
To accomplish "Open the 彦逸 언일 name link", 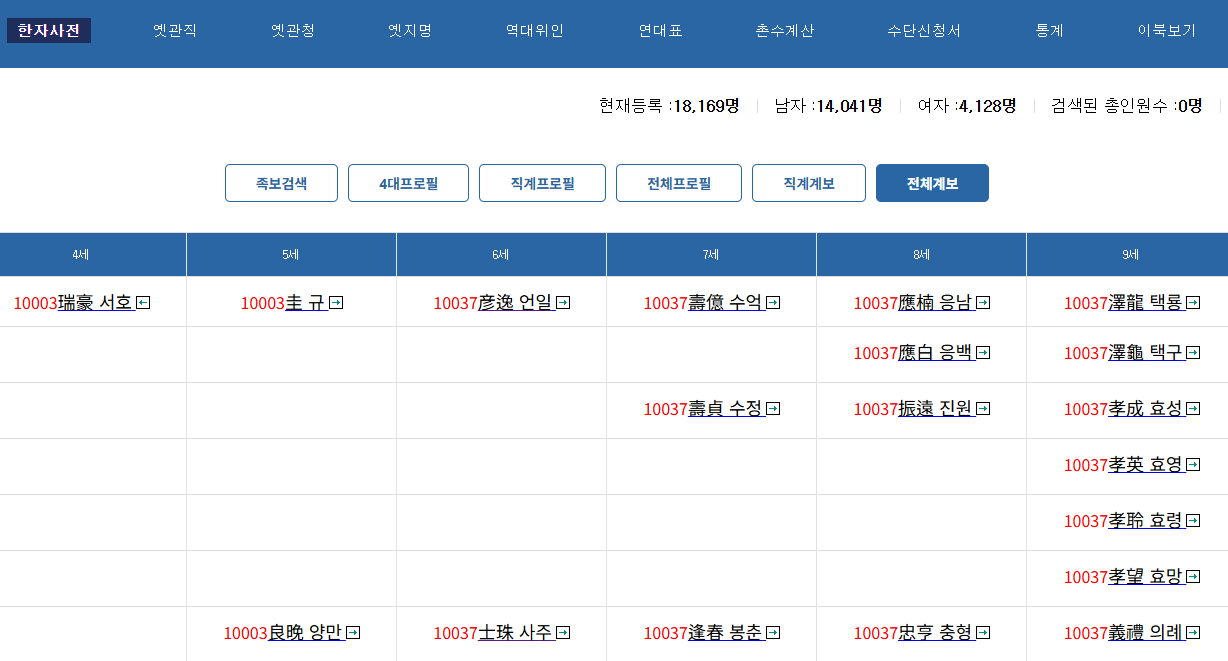I will tap(516, 303).
